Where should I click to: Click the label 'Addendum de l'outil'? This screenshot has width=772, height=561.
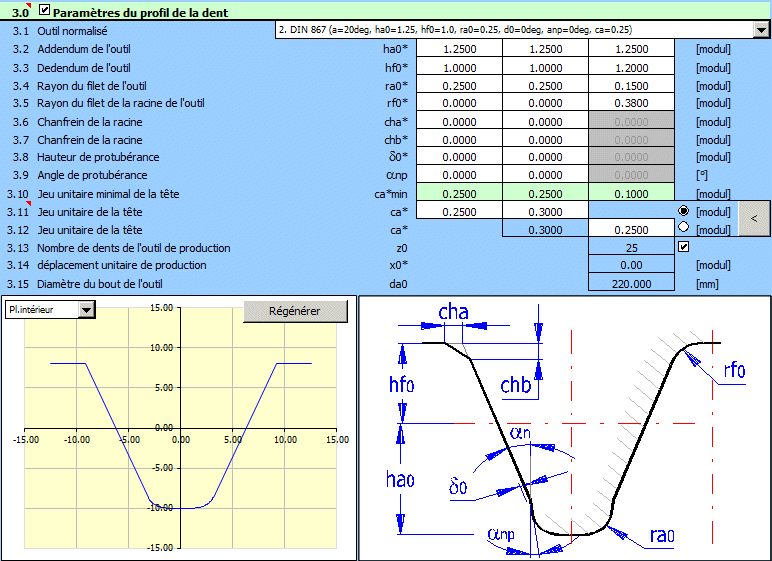click(84, 49)
